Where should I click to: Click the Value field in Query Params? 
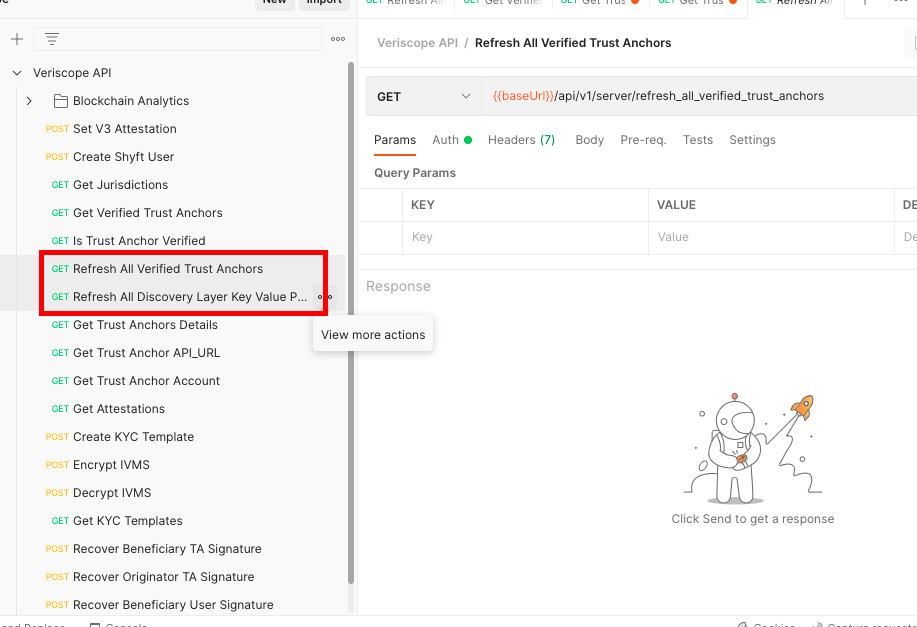tap(771, 237)
